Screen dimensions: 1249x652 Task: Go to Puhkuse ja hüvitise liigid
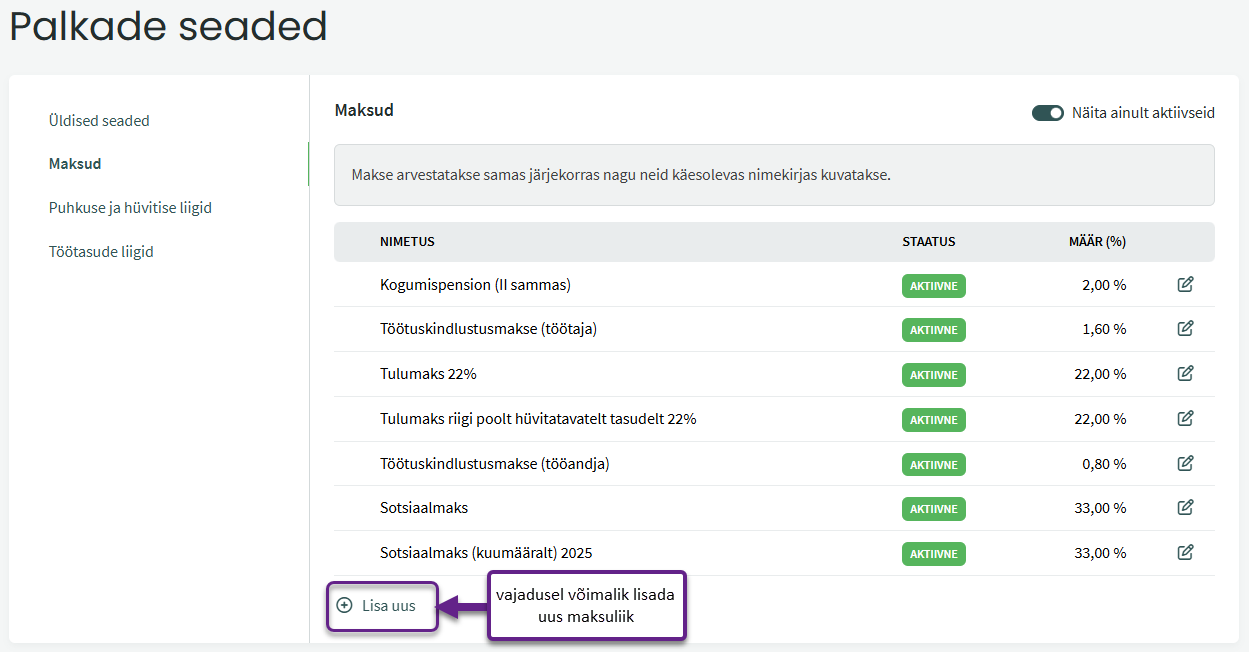coord(130,208)
